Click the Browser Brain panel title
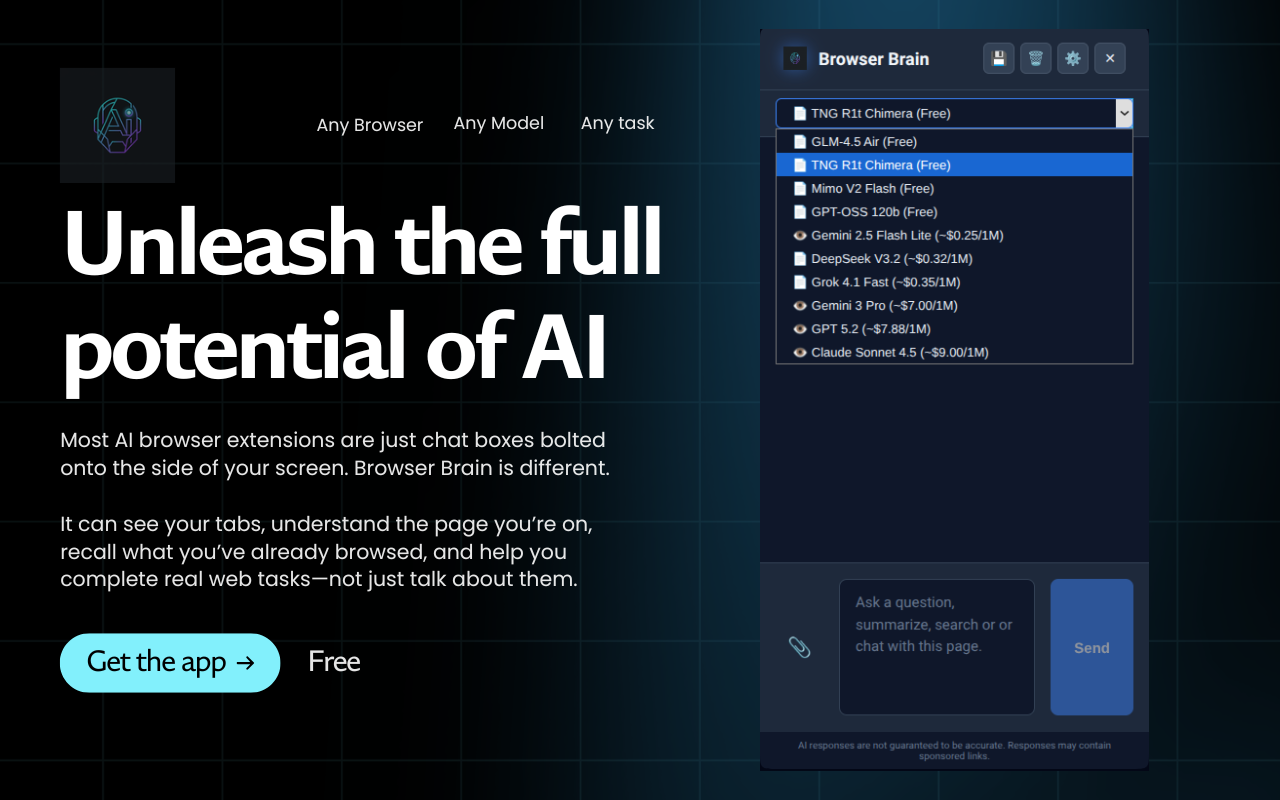The image size is (1280, 800). coord(873,59)
